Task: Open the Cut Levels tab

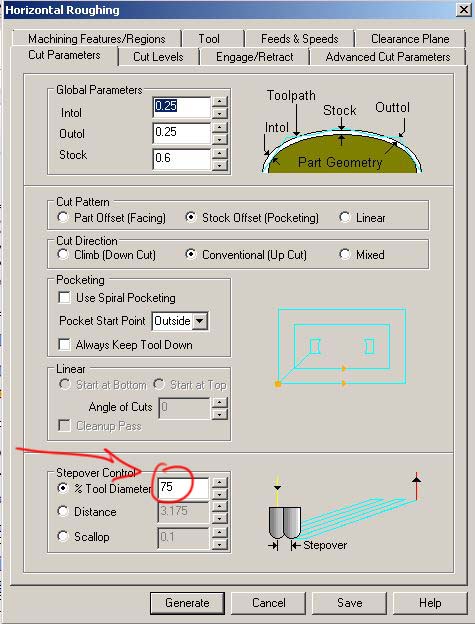Action: click(158, 57)
